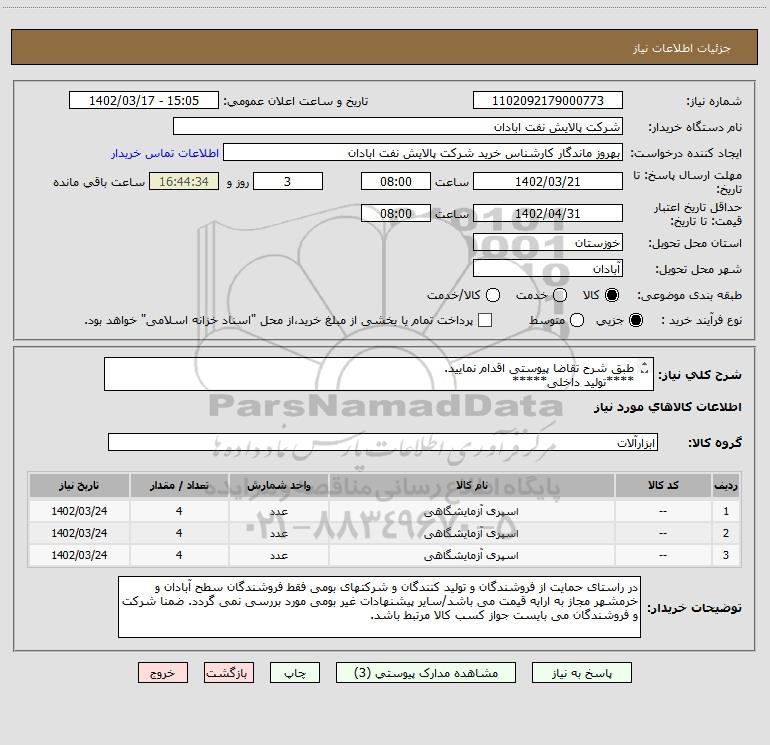Image resolution: width=770 pixels, height=745 pixels.
Task: Click row 1 date 1402/03/24
Action: (79, 511)
